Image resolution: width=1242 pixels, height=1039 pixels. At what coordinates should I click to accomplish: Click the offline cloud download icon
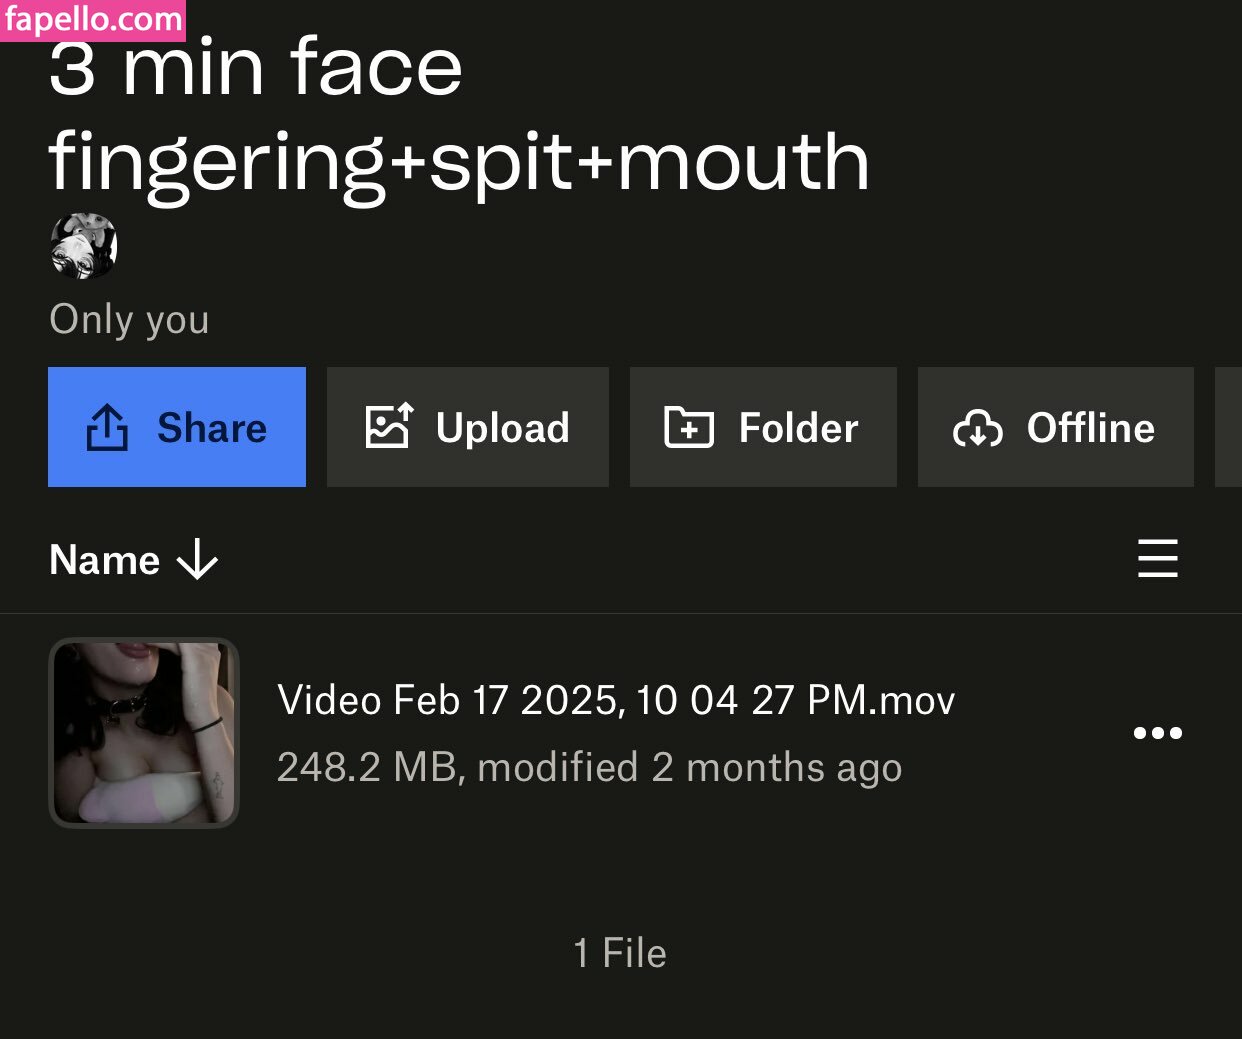[x=977, y=429]
